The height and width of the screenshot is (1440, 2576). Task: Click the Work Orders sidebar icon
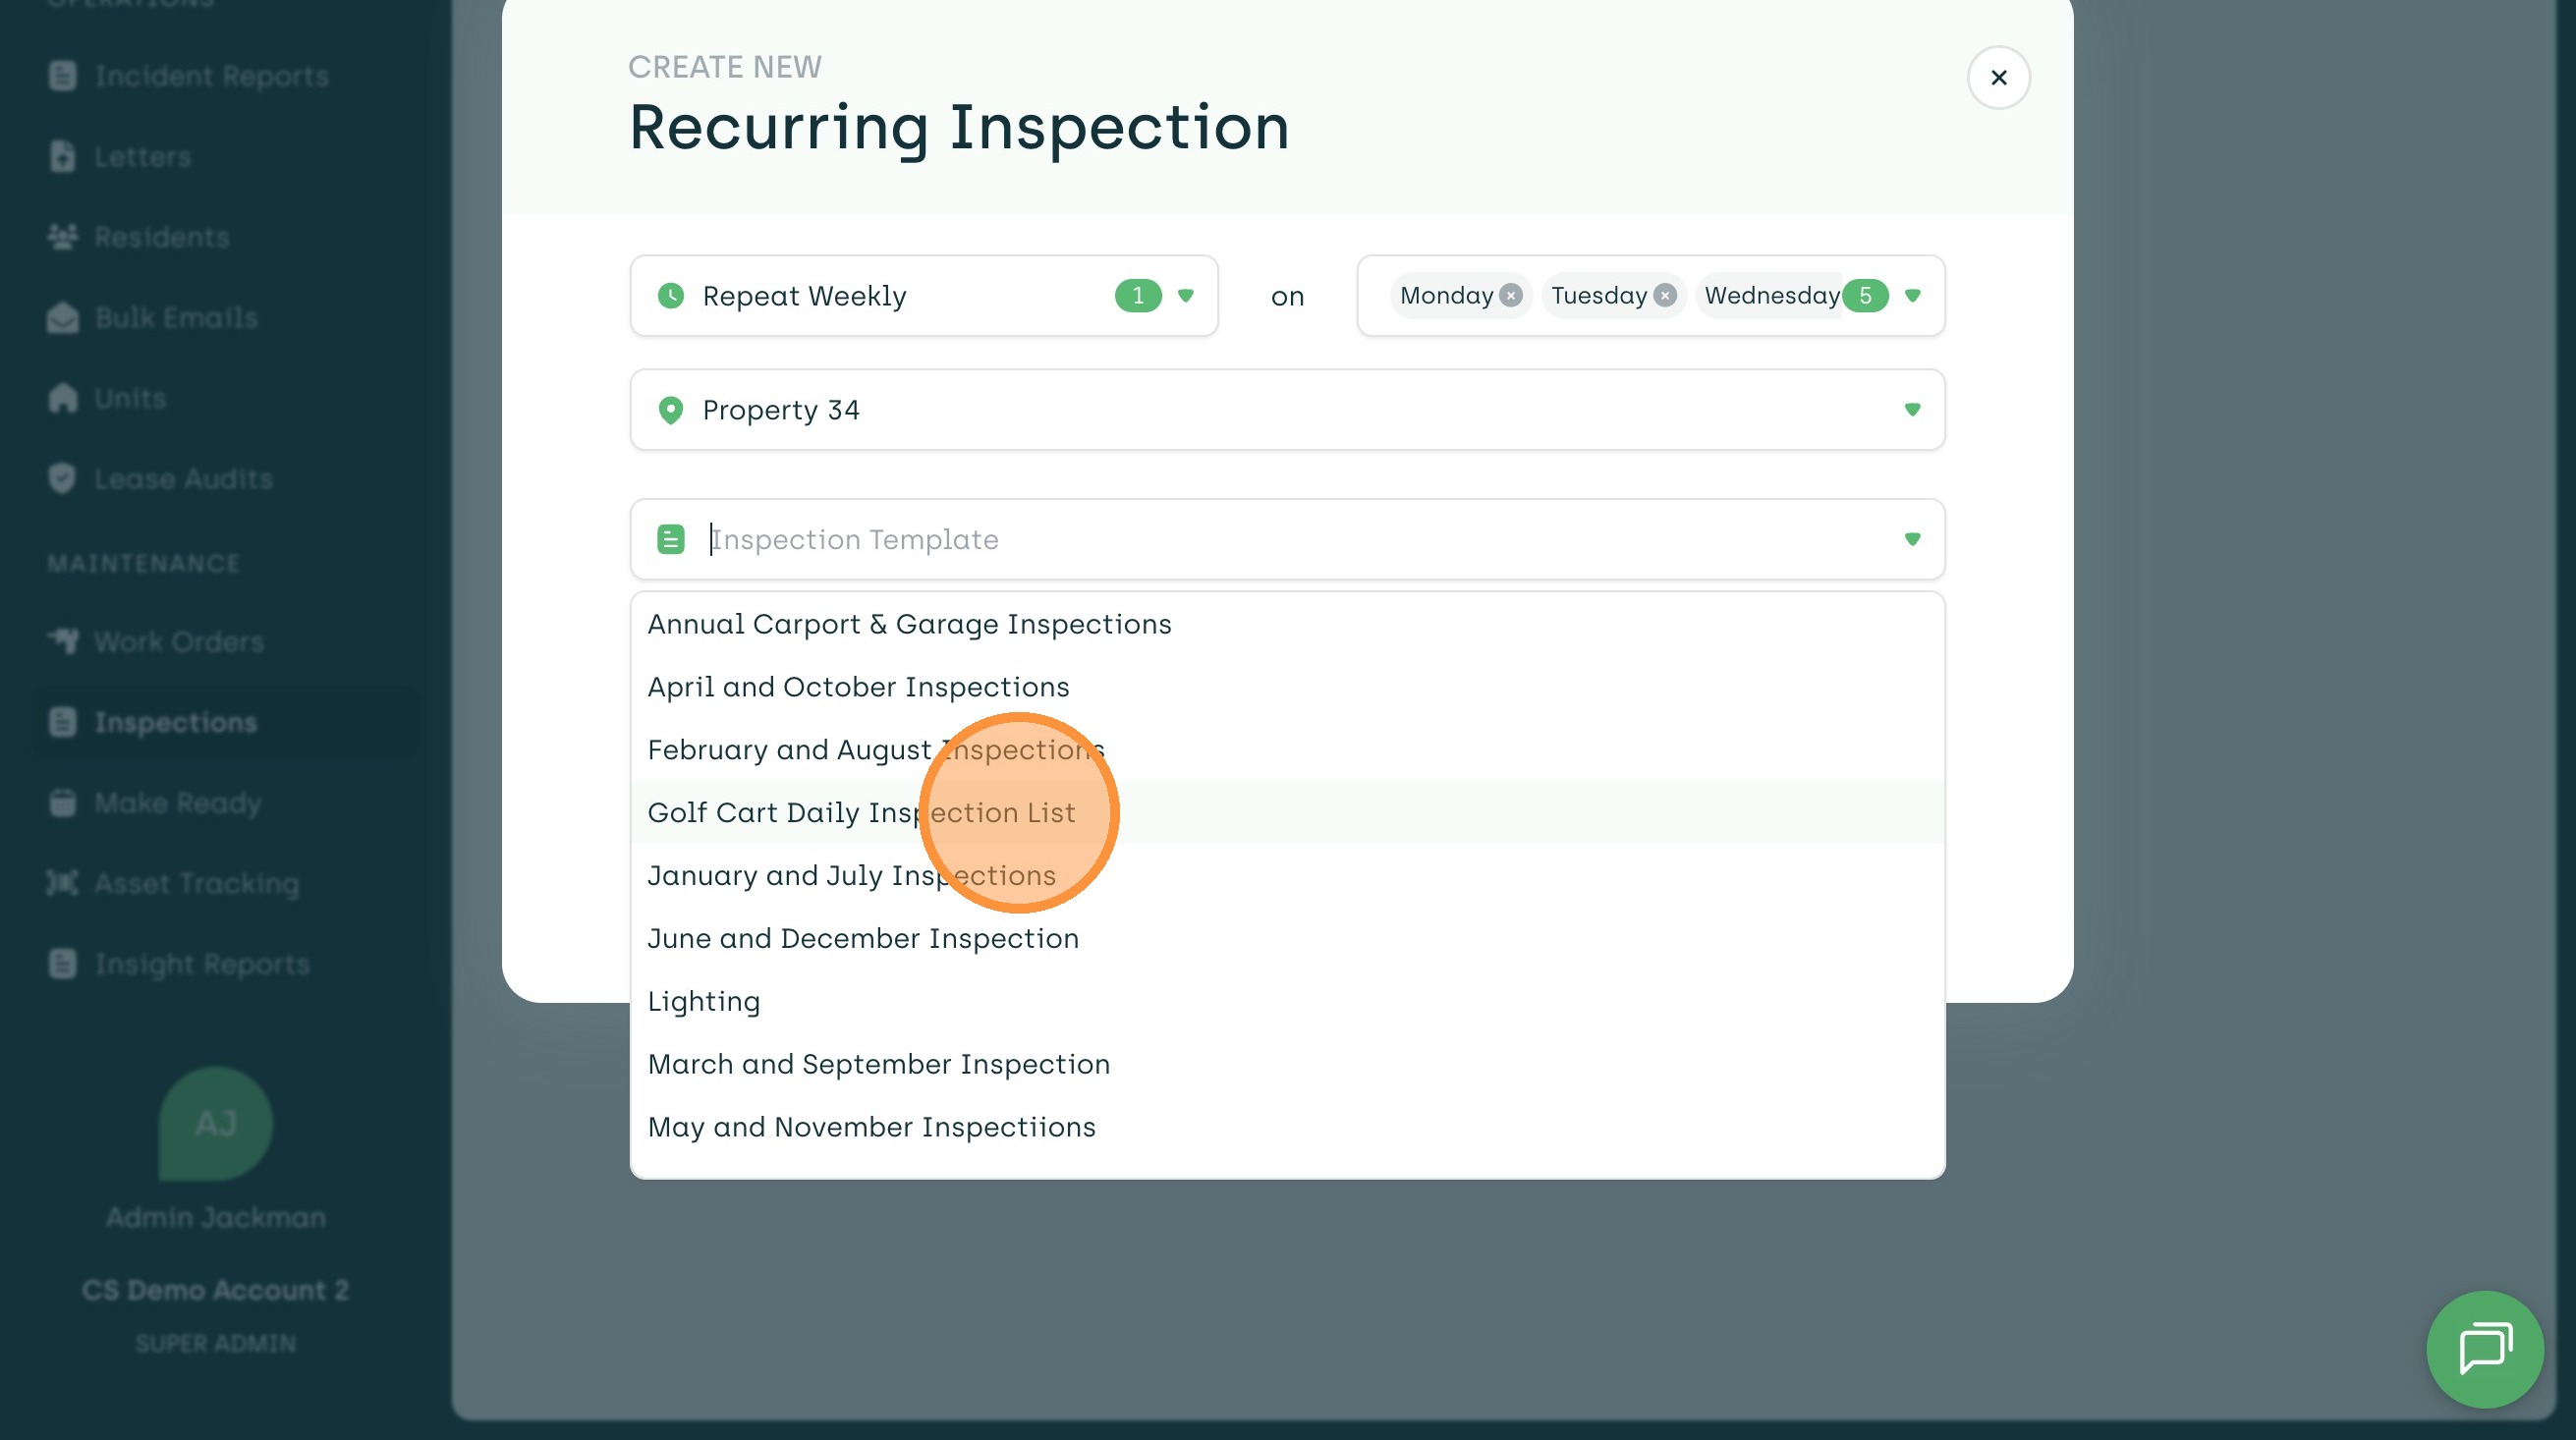pyautogui.click(x=63, y=641)
